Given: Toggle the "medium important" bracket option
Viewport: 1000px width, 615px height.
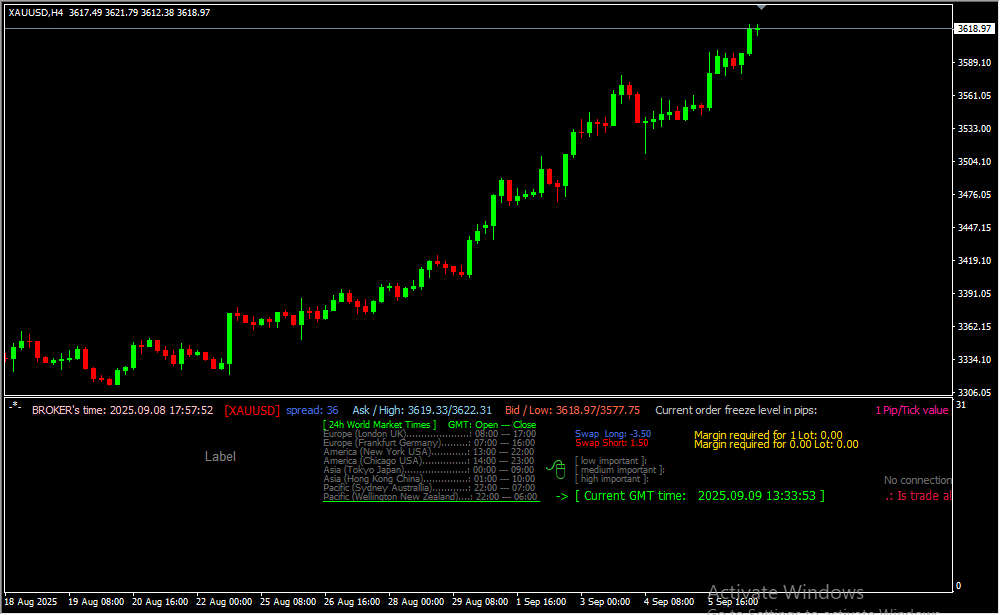Looking at the screenshot, I should tap(619, 470).
